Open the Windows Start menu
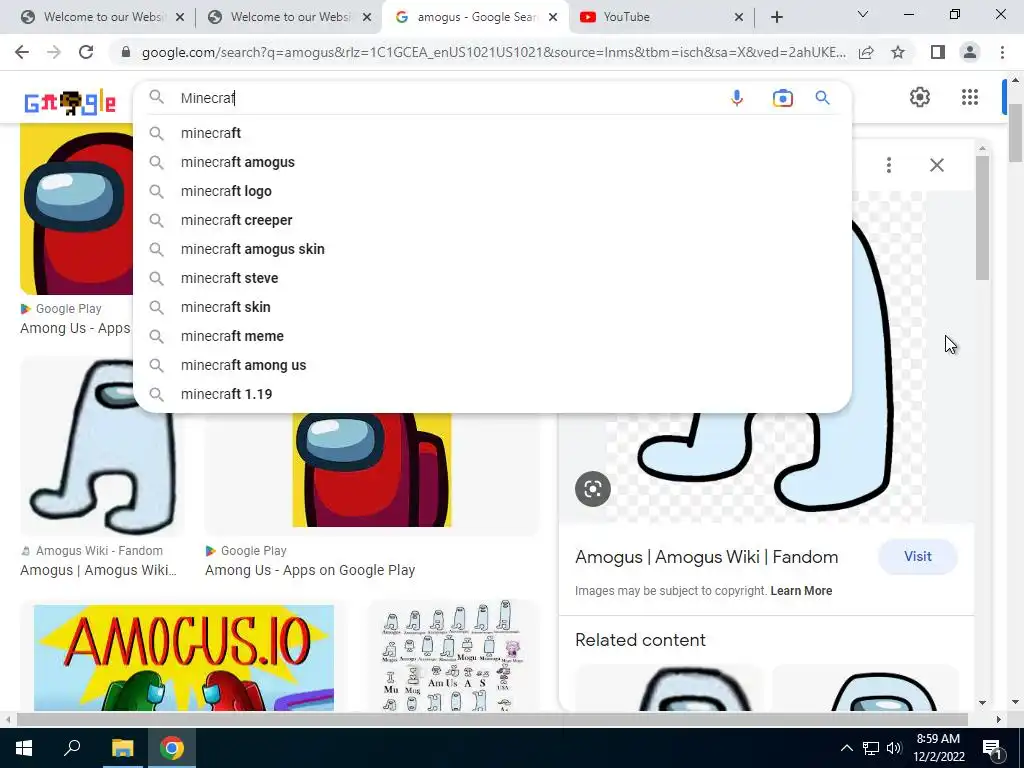Image resolution: width=1024 pixels, height=768 pixels. click(24, 748)
